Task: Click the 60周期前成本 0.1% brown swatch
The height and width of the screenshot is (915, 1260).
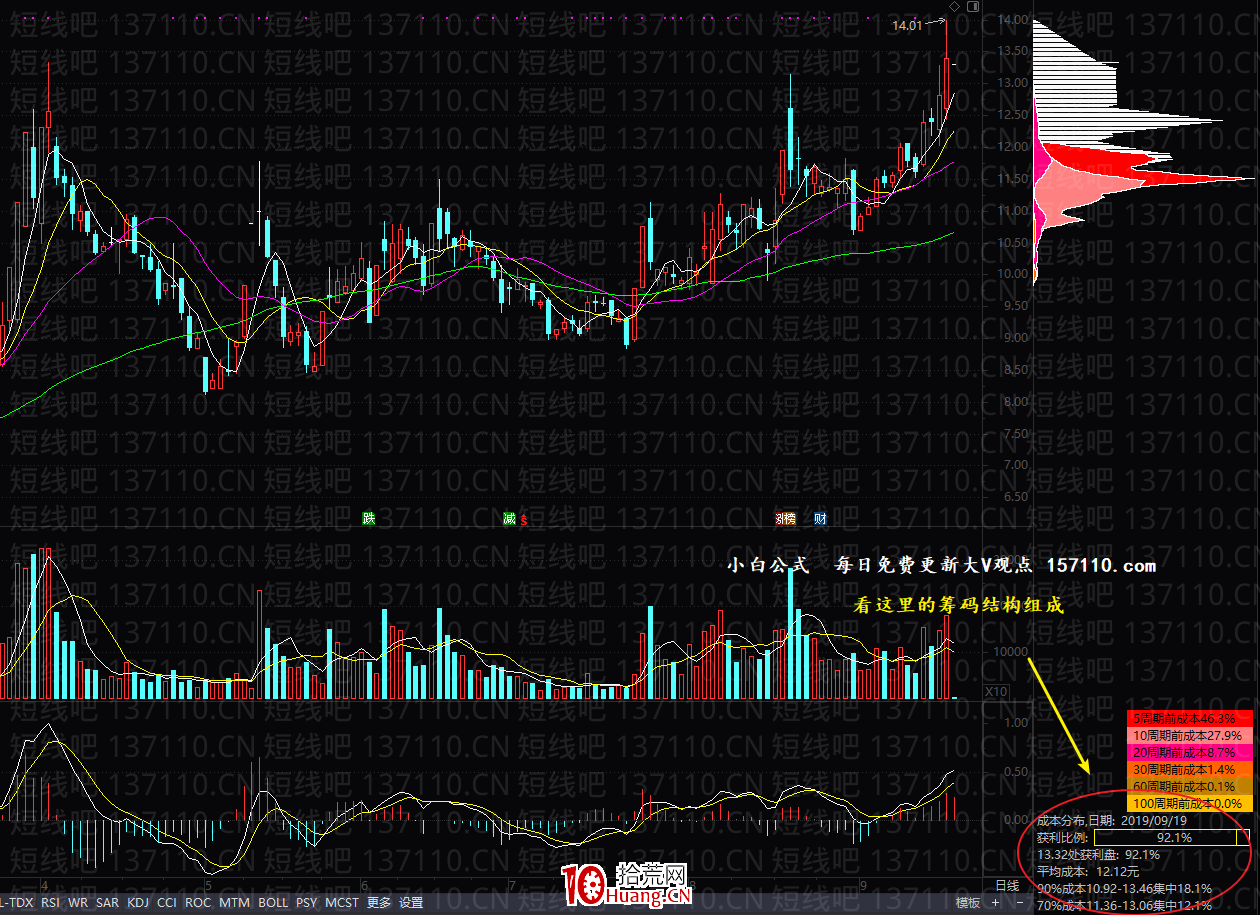Action: (1189, 786)
